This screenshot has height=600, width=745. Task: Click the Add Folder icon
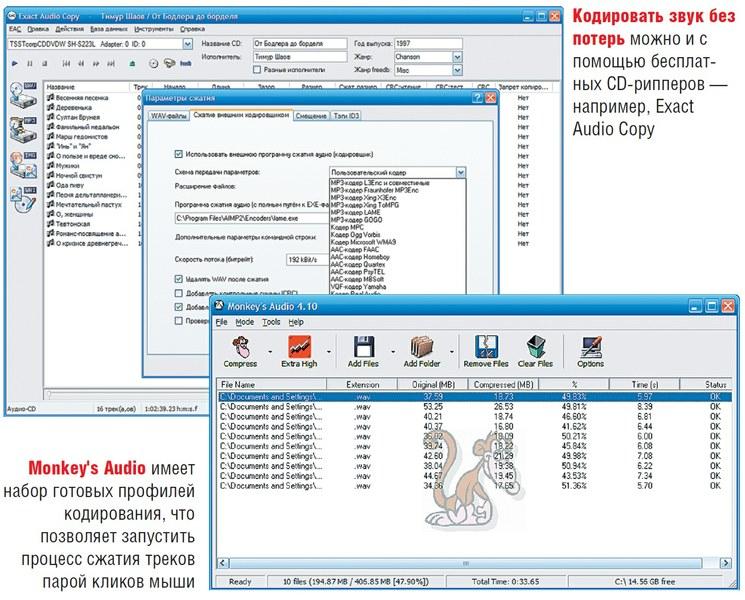421,347
